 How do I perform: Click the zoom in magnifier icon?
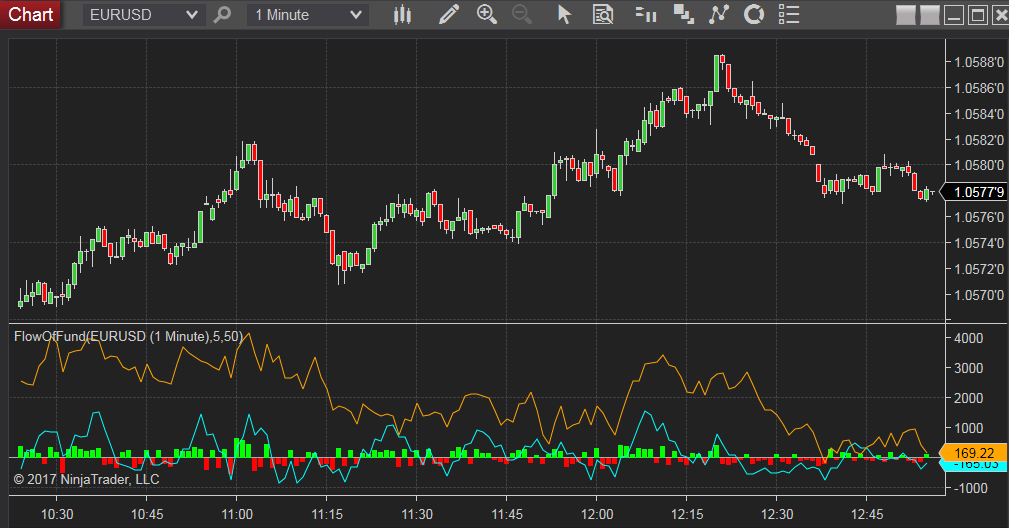[486, 14]
